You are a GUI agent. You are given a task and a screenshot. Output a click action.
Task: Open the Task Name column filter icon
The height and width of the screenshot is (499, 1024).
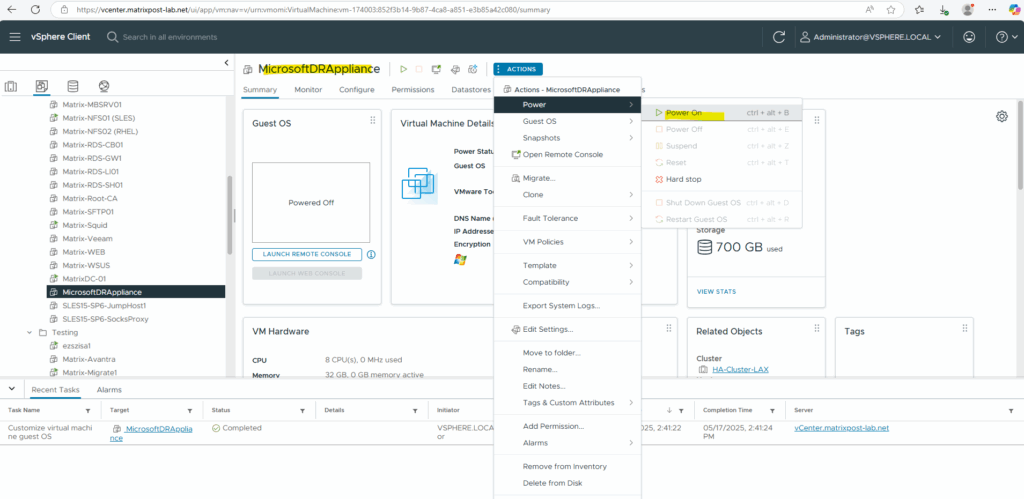click(88, 411)
